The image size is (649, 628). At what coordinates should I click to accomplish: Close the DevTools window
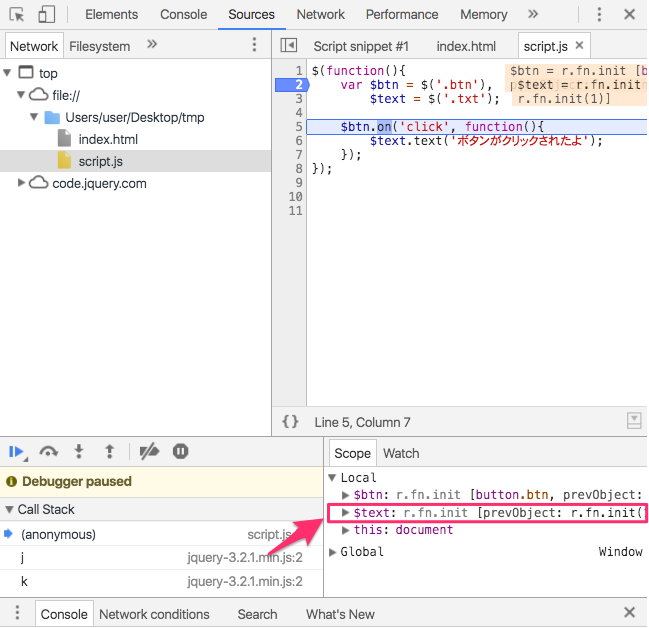tap(629, 14)
